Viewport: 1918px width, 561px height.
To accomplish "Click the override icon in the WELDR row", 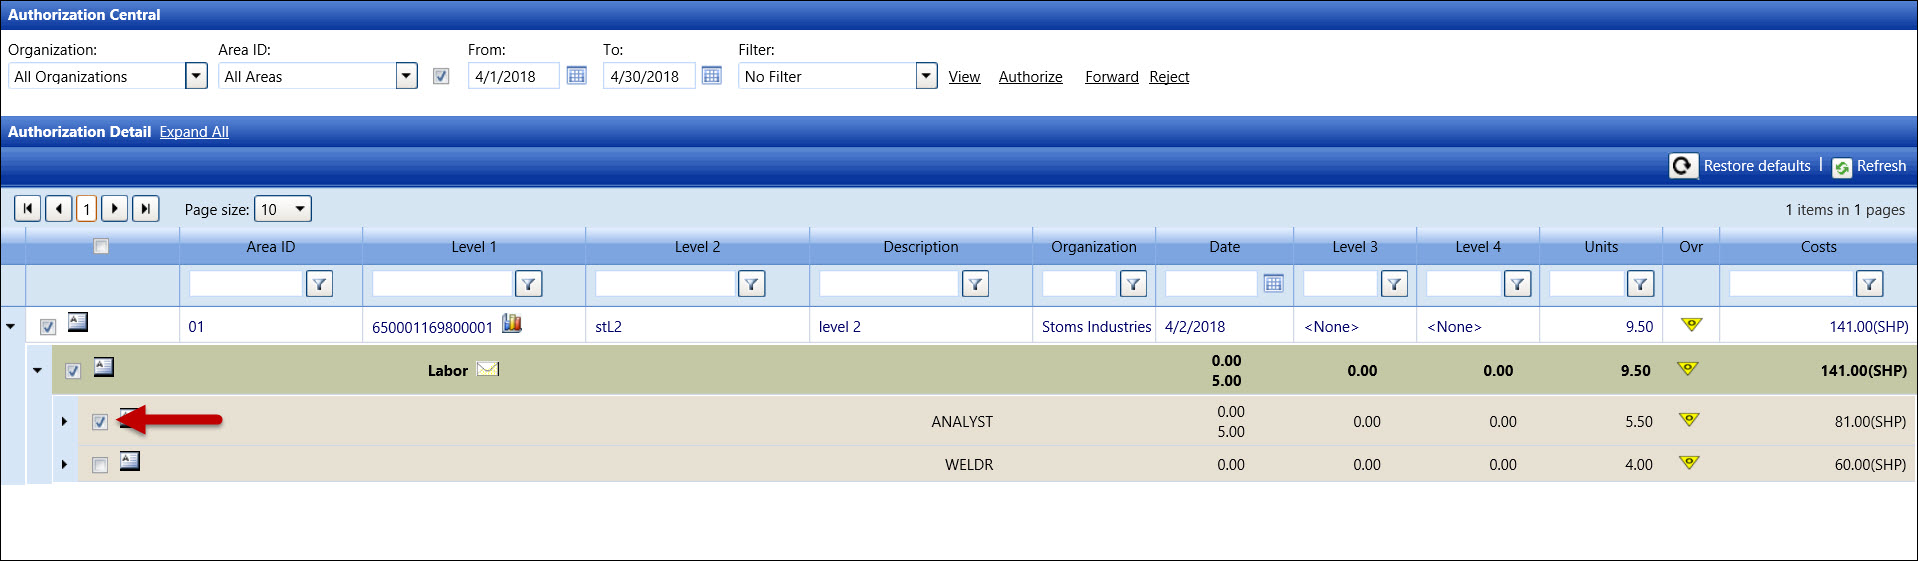I will (1689, 463).
